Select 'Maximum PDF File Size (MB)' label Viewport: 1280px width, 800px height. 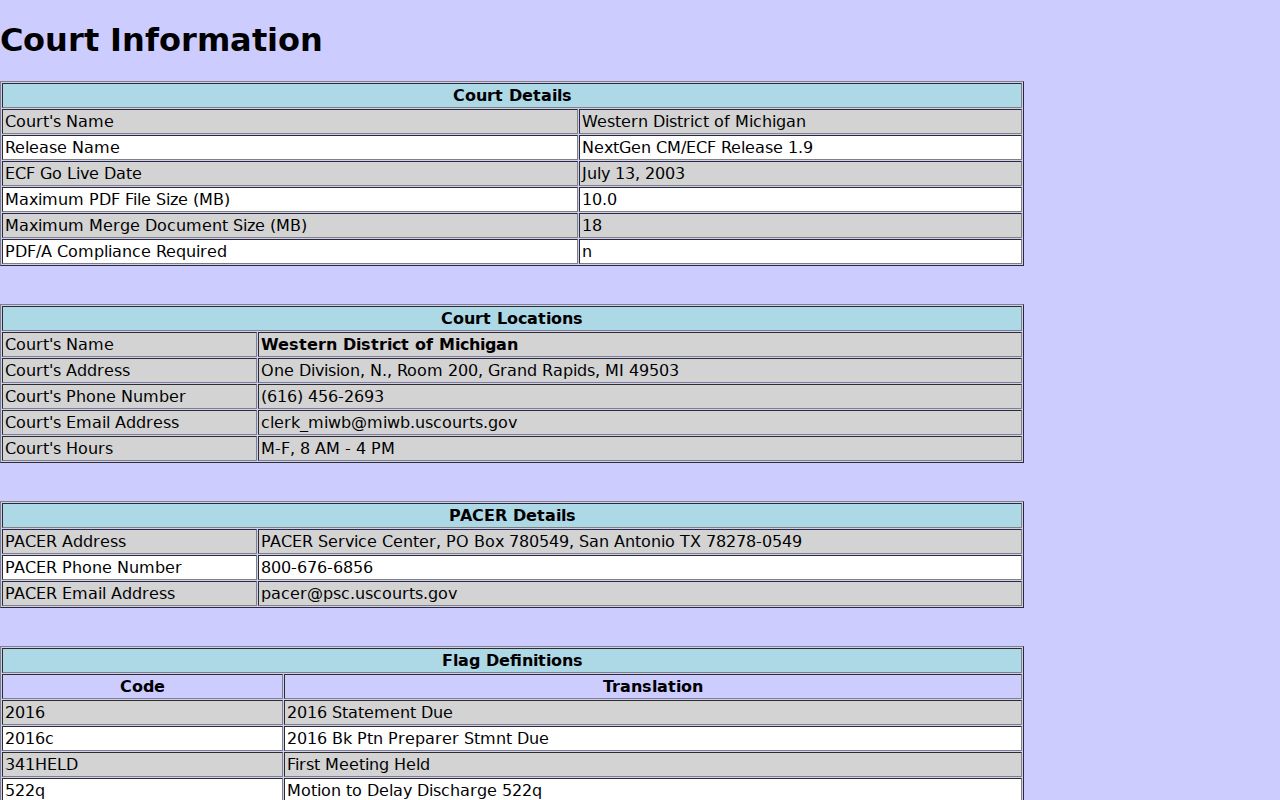(x=117, y=200)
